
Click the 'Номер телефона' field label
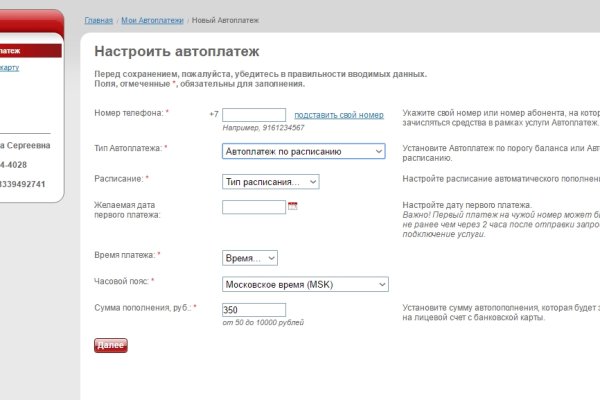pos(129,113)
